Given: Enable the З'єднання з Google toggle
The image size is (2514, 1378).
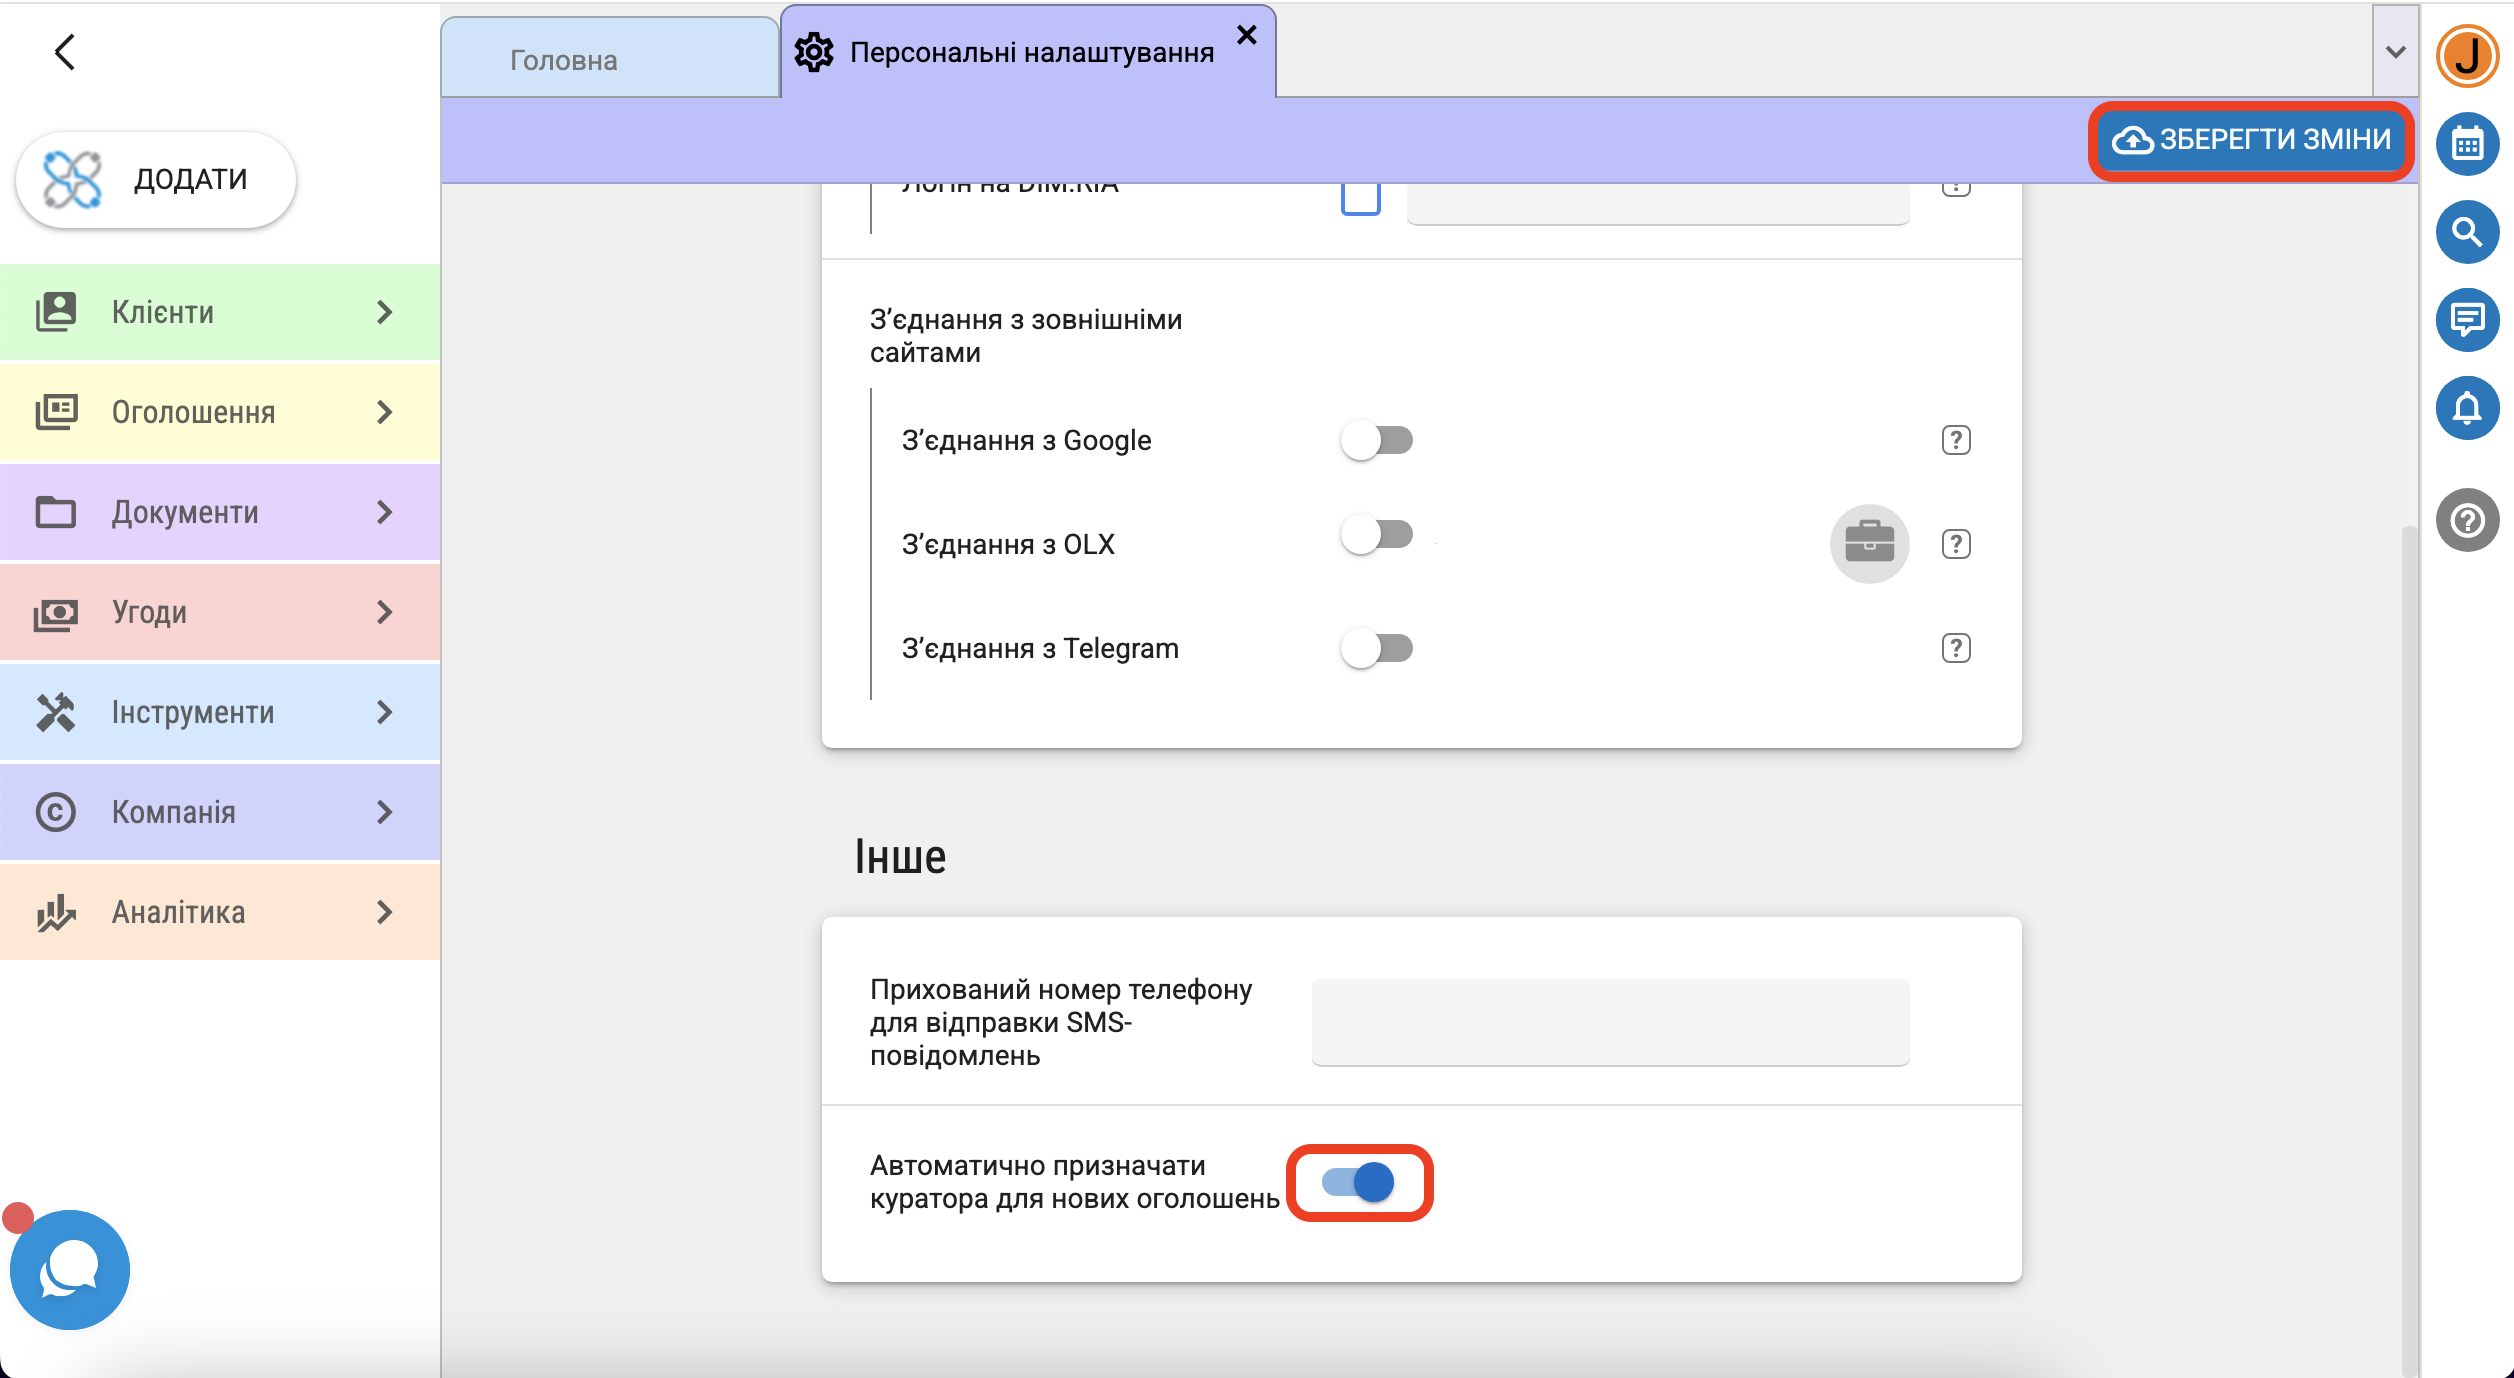Looking at the screenshot, I should click(x=1376, y=440).
